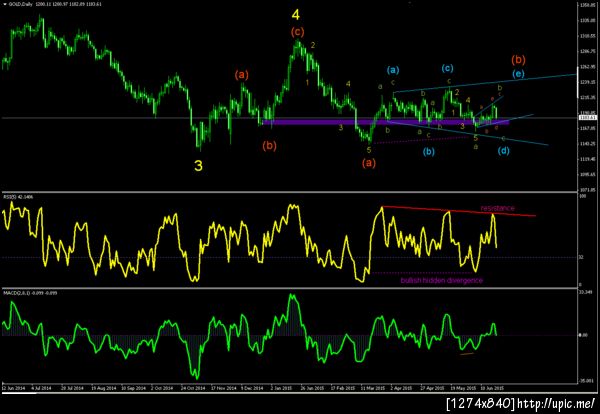Click the blue (e) wave label
The image size is (600, 414).
(x=518, y=73)
